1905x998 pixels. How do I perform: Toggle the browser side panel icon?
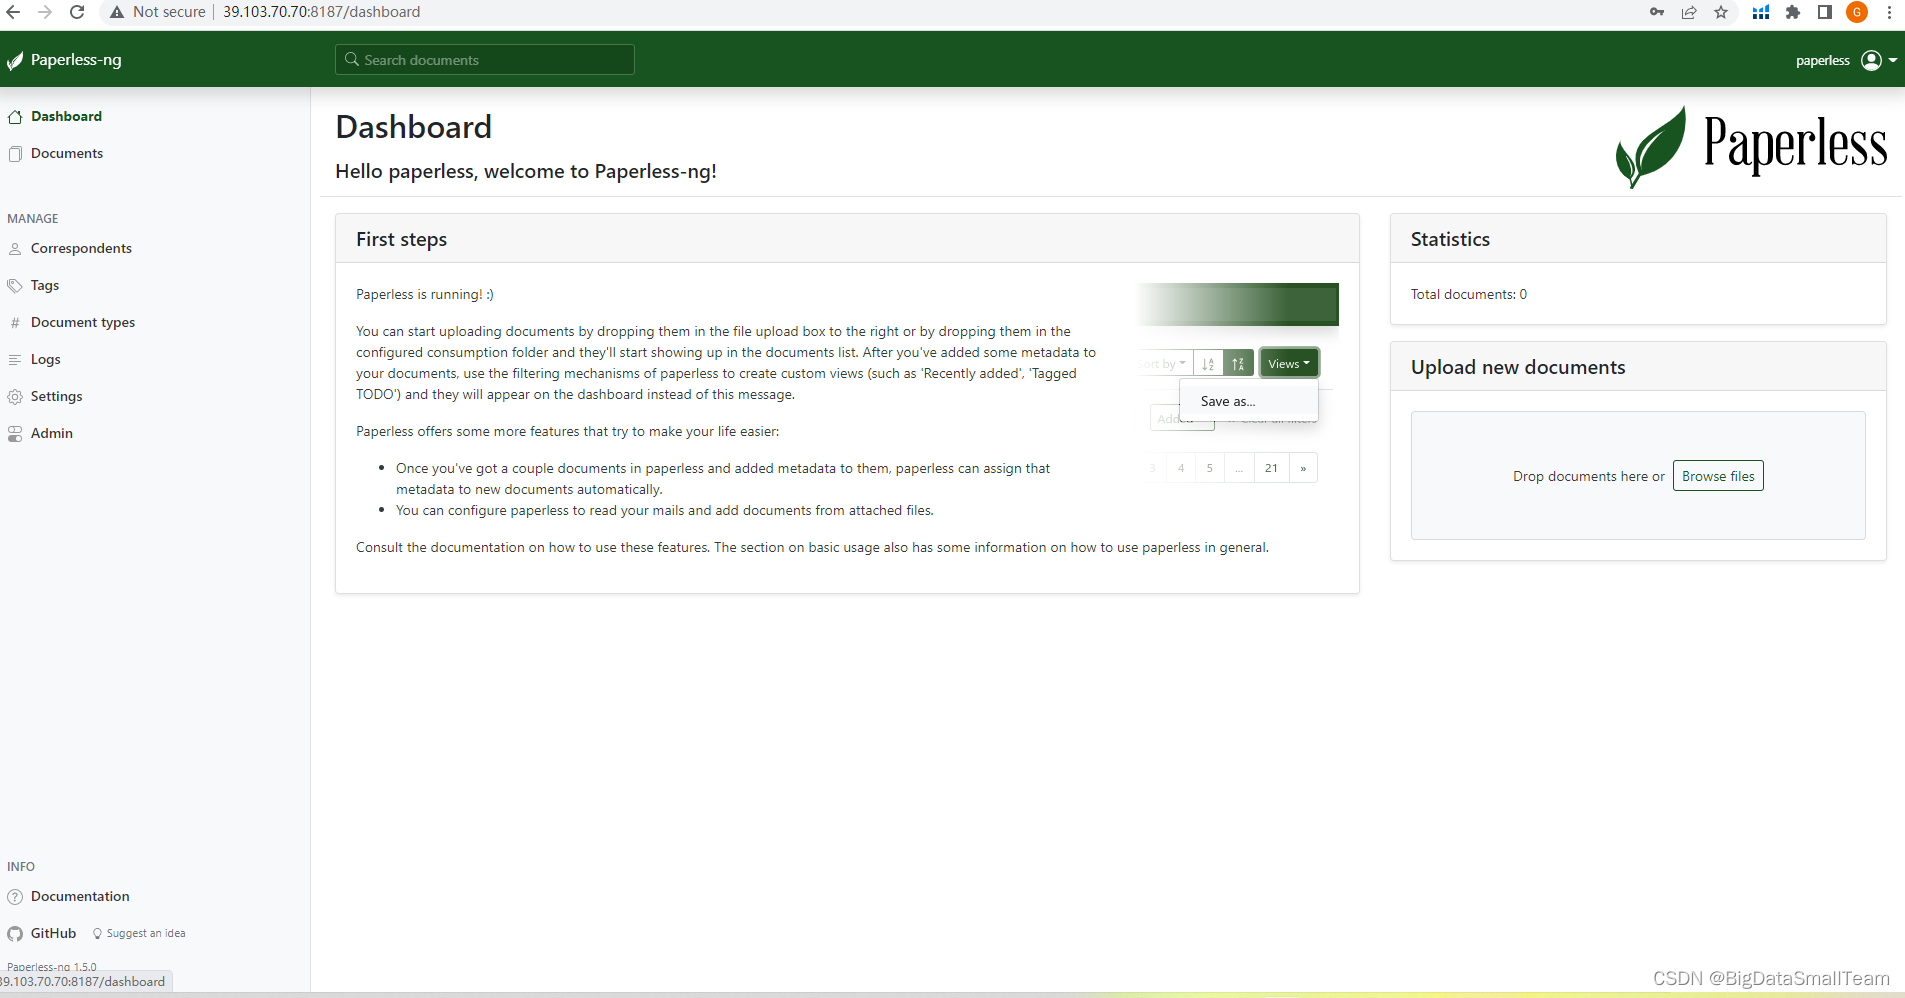1825,12
